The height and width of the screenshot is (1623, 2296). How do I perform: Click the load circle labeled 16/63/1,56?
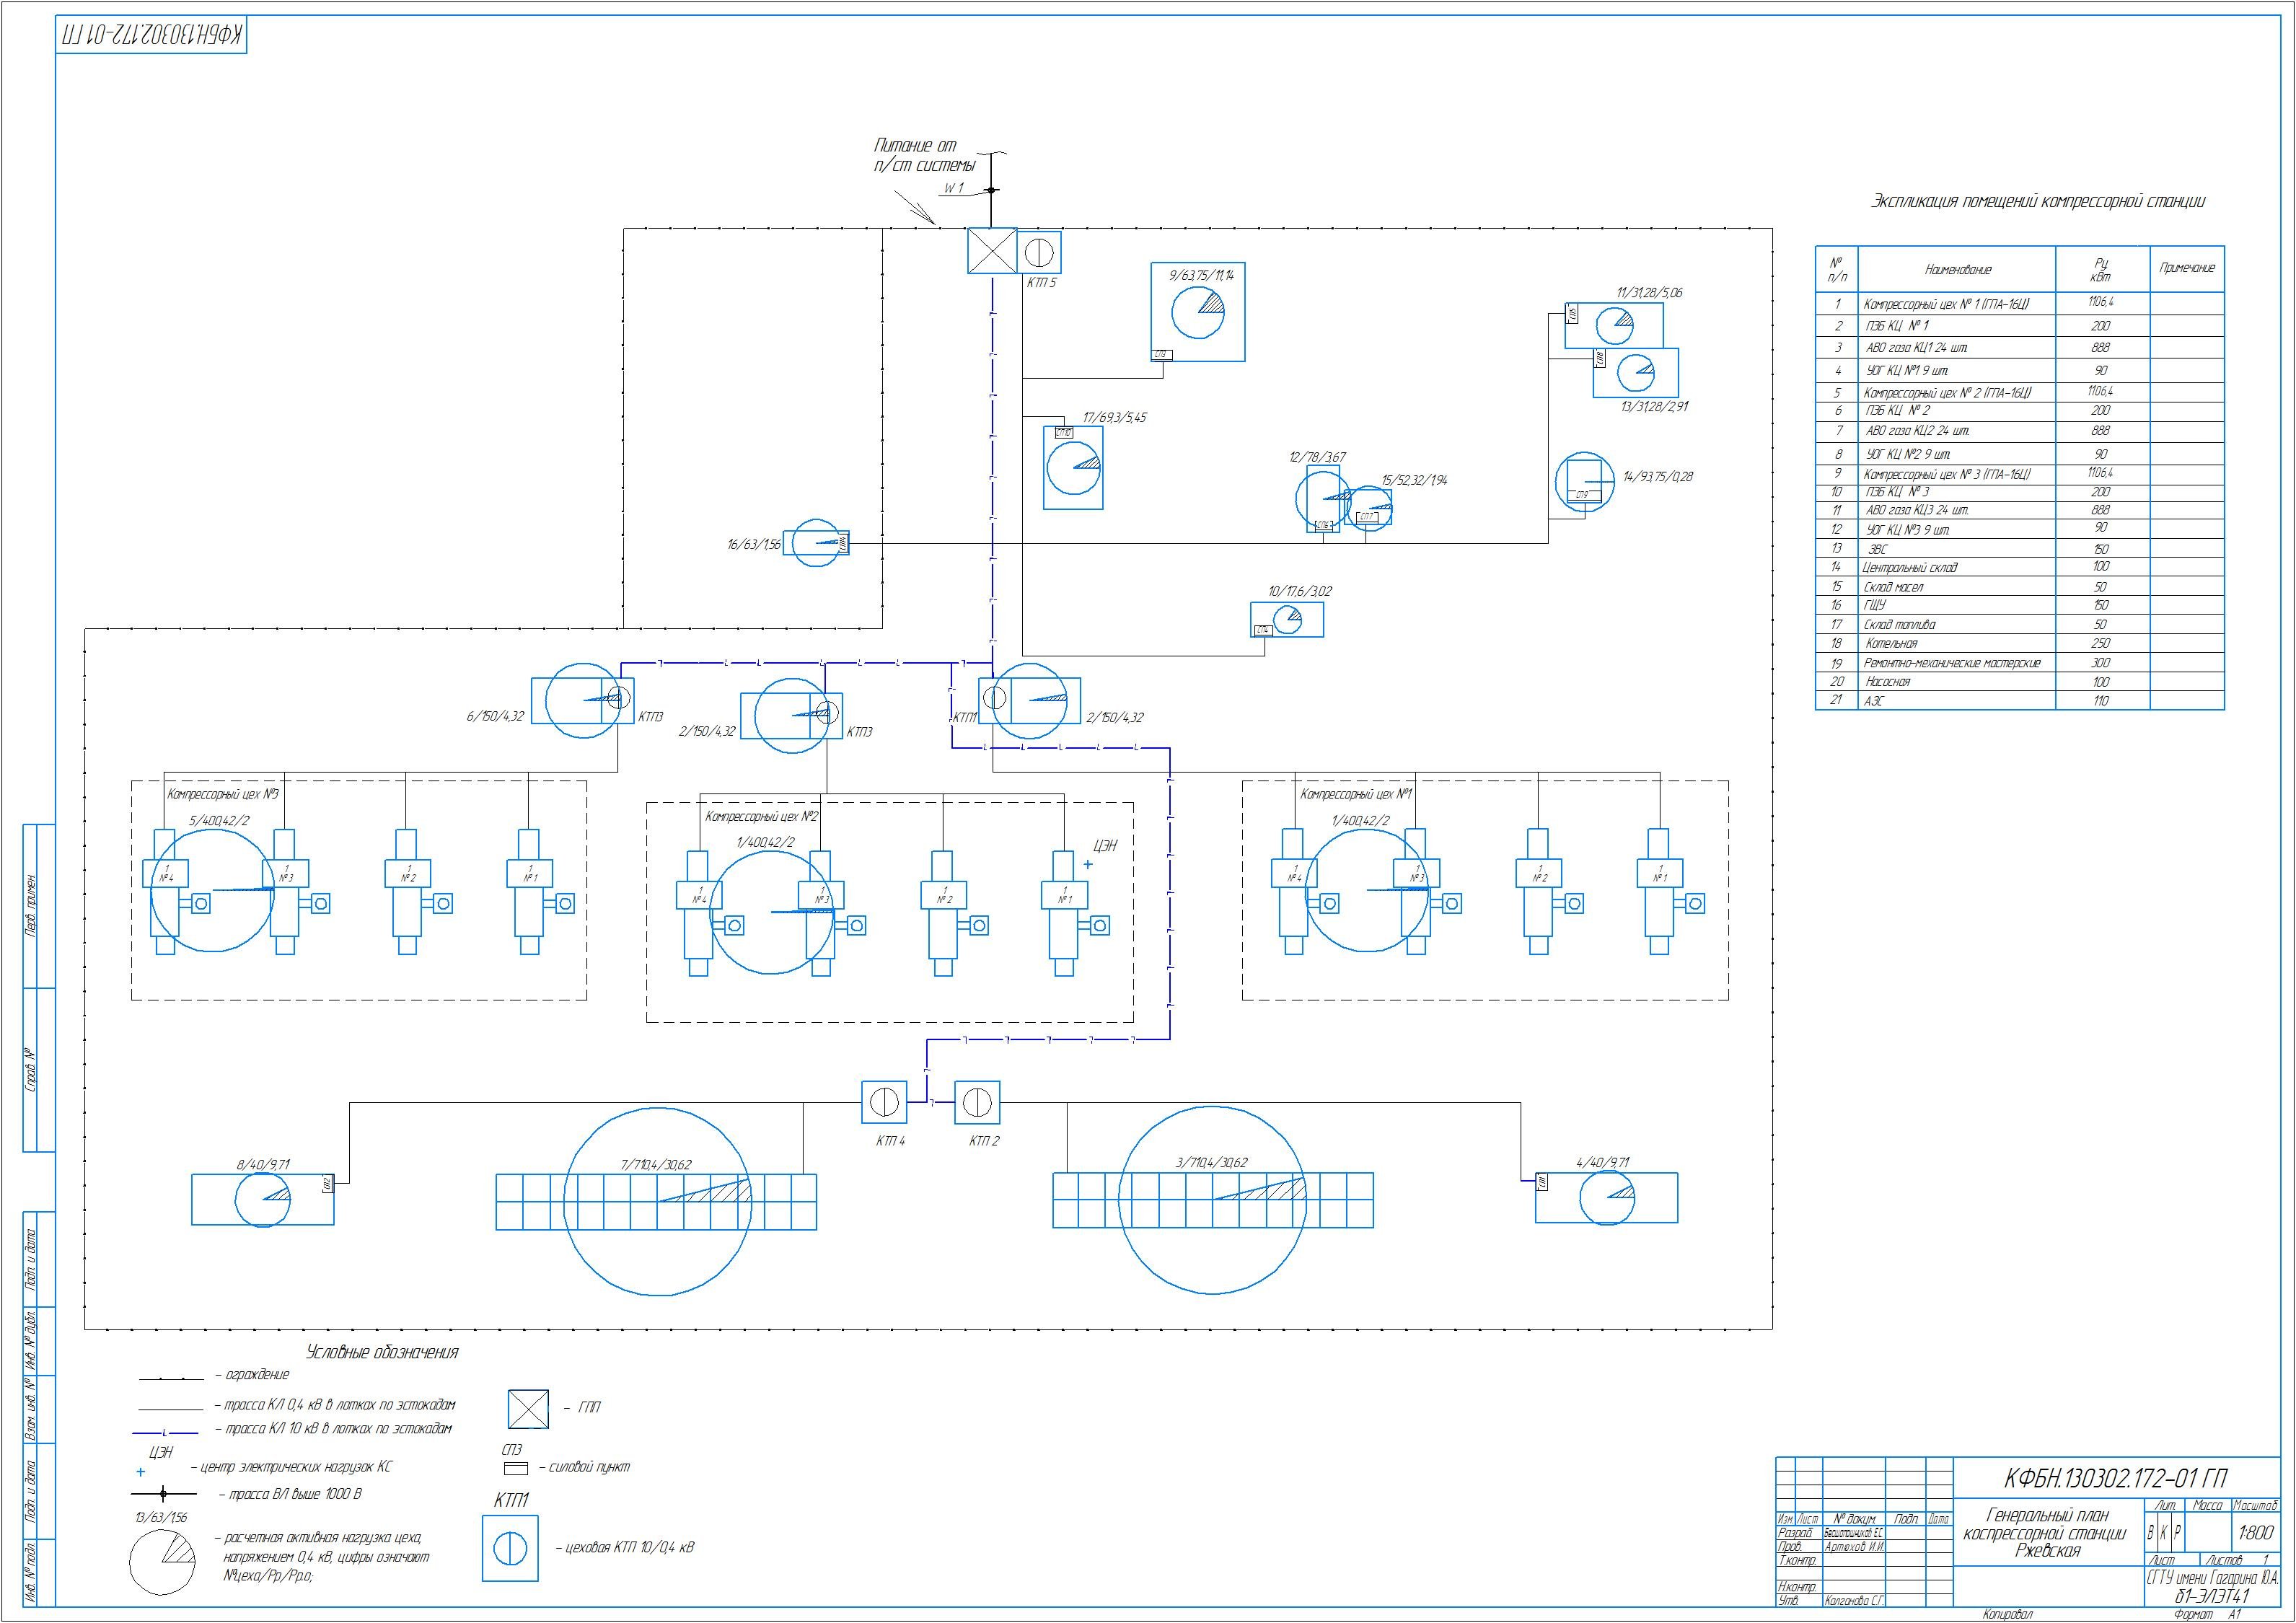pyautogui.click(x=815, y=543)
